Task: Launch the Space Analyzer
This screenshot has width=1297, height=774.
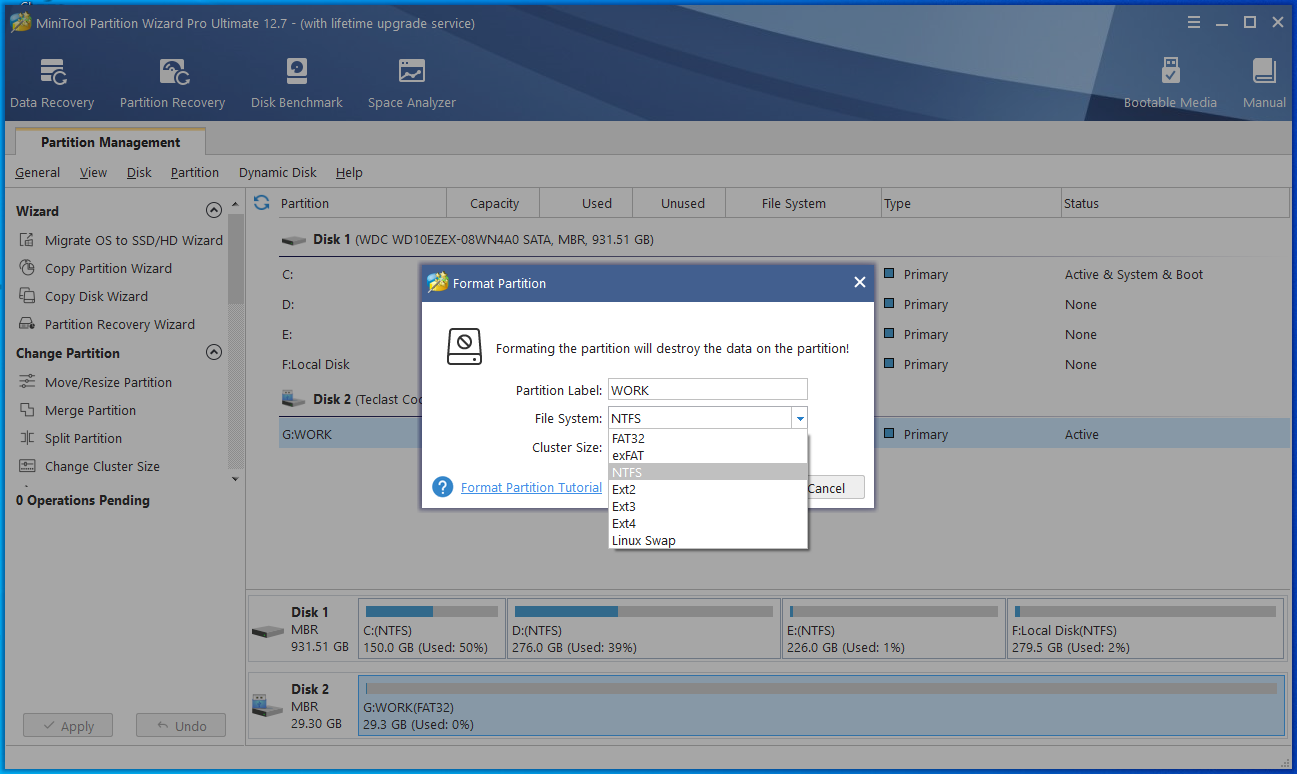Action: [411, 80]
